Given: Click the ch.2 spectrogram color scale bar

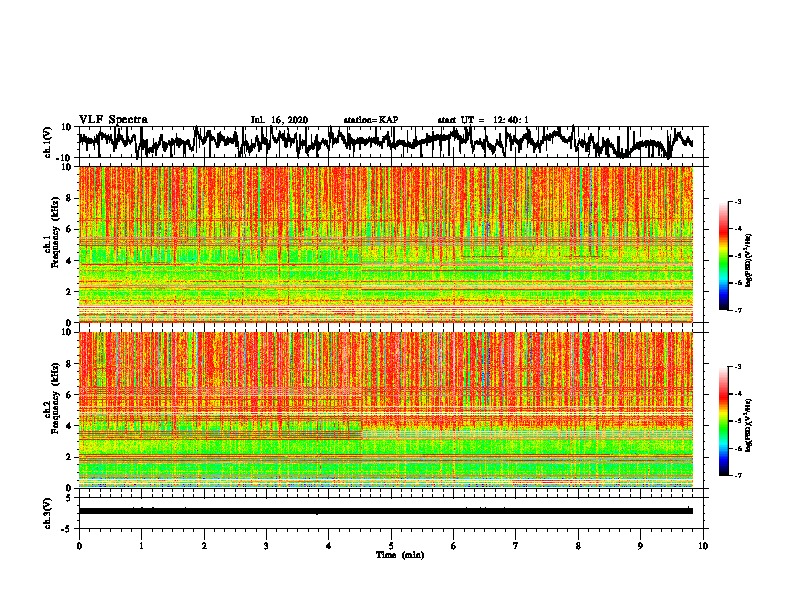Looking at the screenshot, I should (x=723, y=421).
